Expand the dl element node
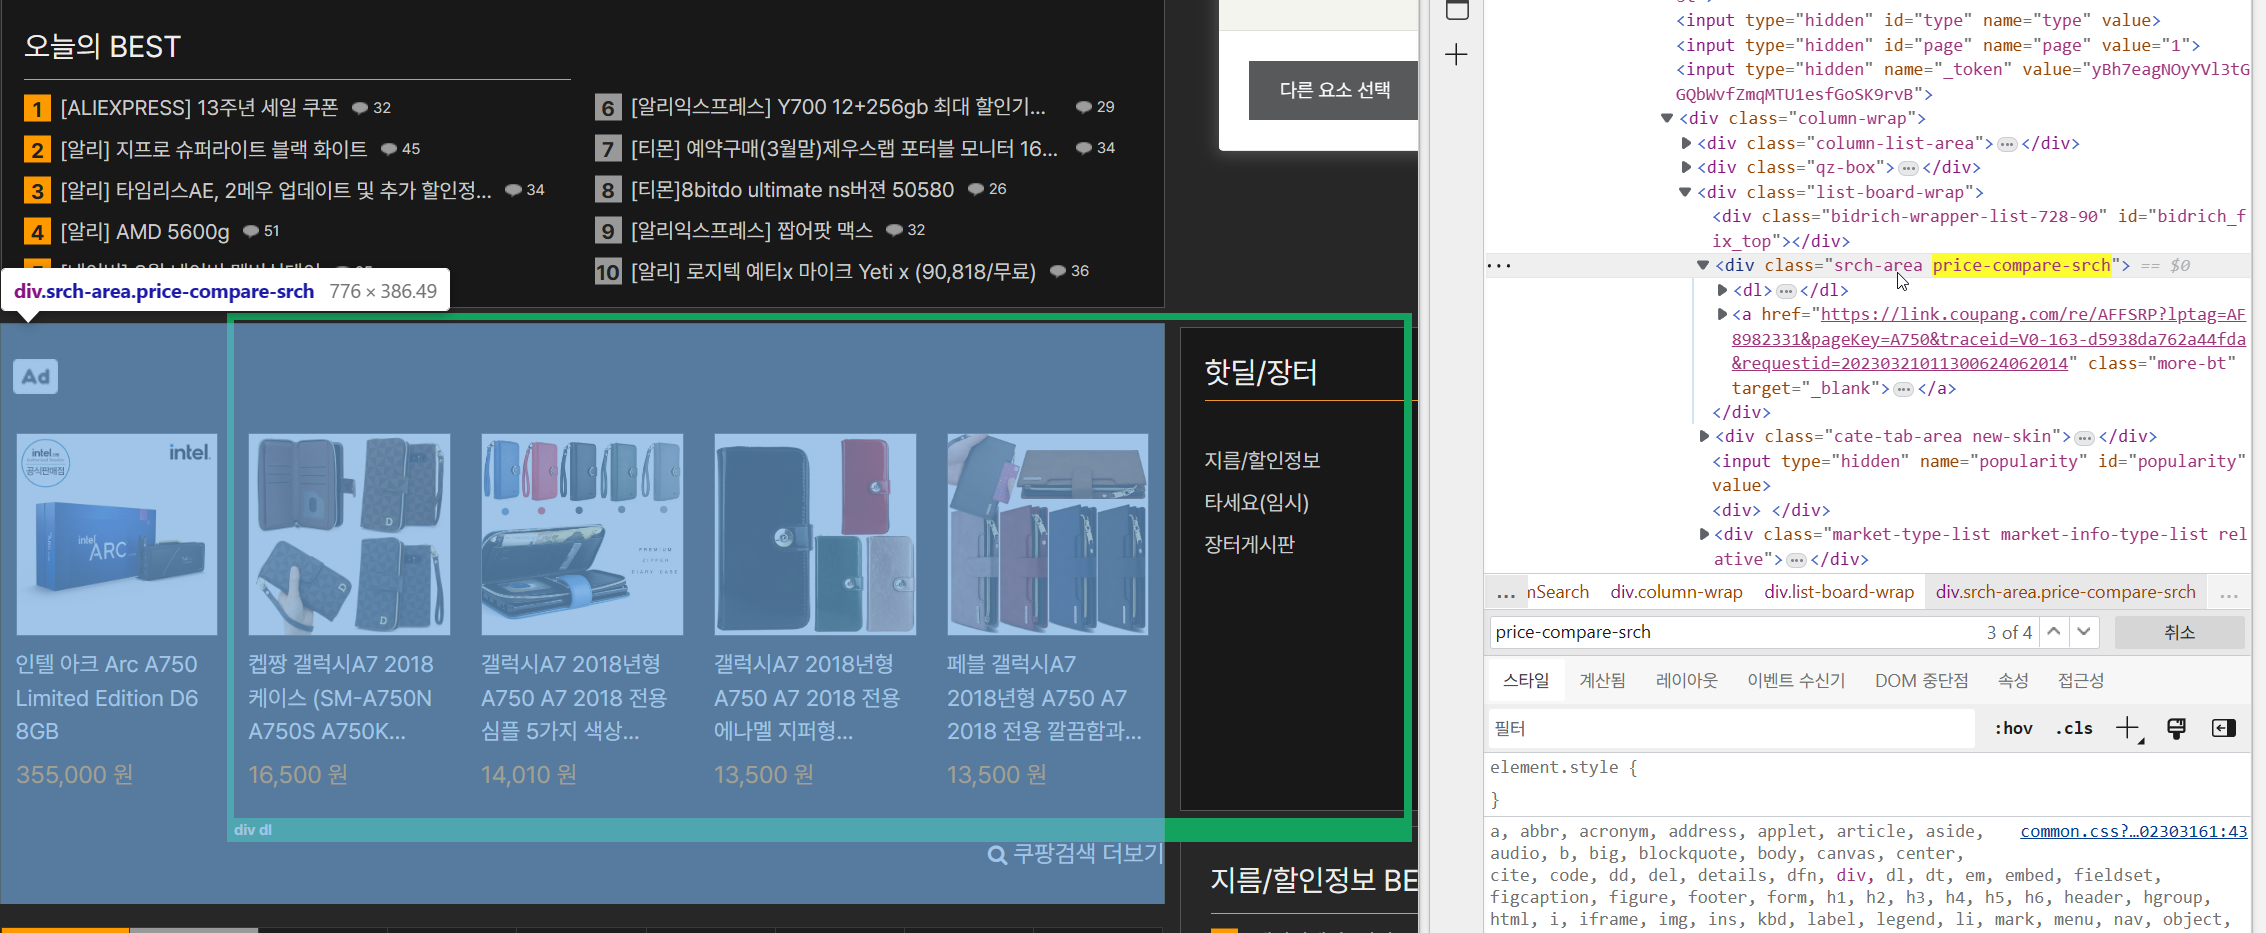The image size is (2266, 933). (x=1722, y=290)
